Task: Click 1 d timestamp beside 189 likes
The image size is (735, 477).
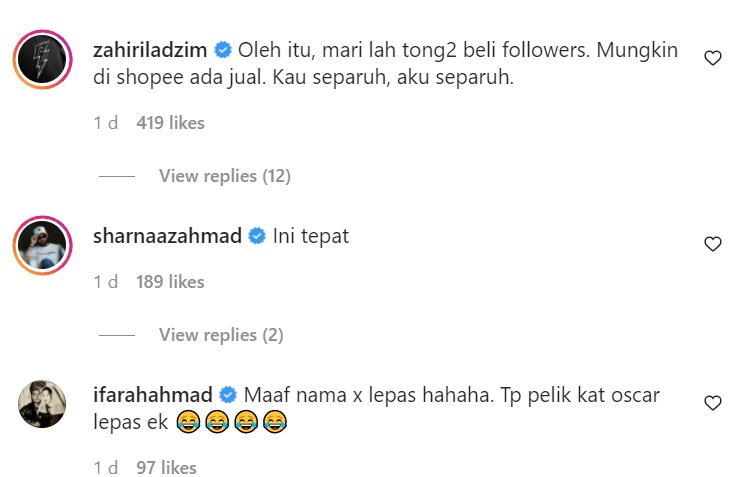Action: pos(105,282)
